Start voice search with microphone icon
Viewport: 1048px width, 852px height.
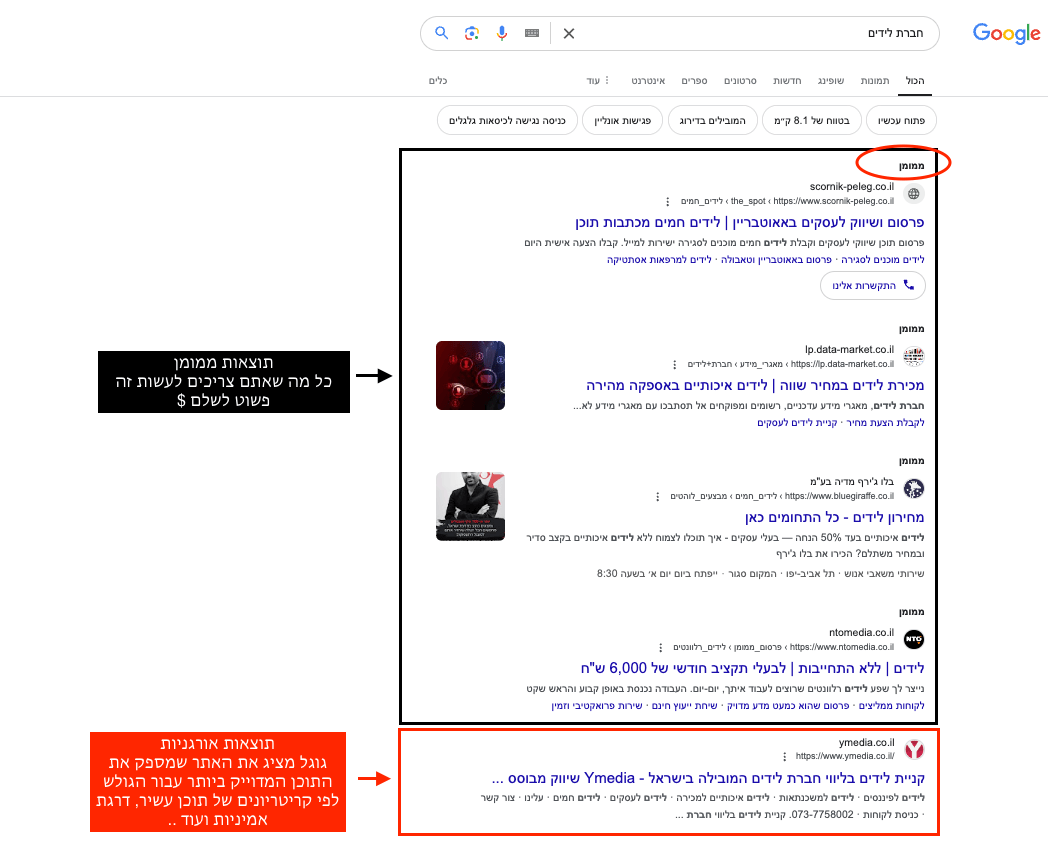point(502,33)
